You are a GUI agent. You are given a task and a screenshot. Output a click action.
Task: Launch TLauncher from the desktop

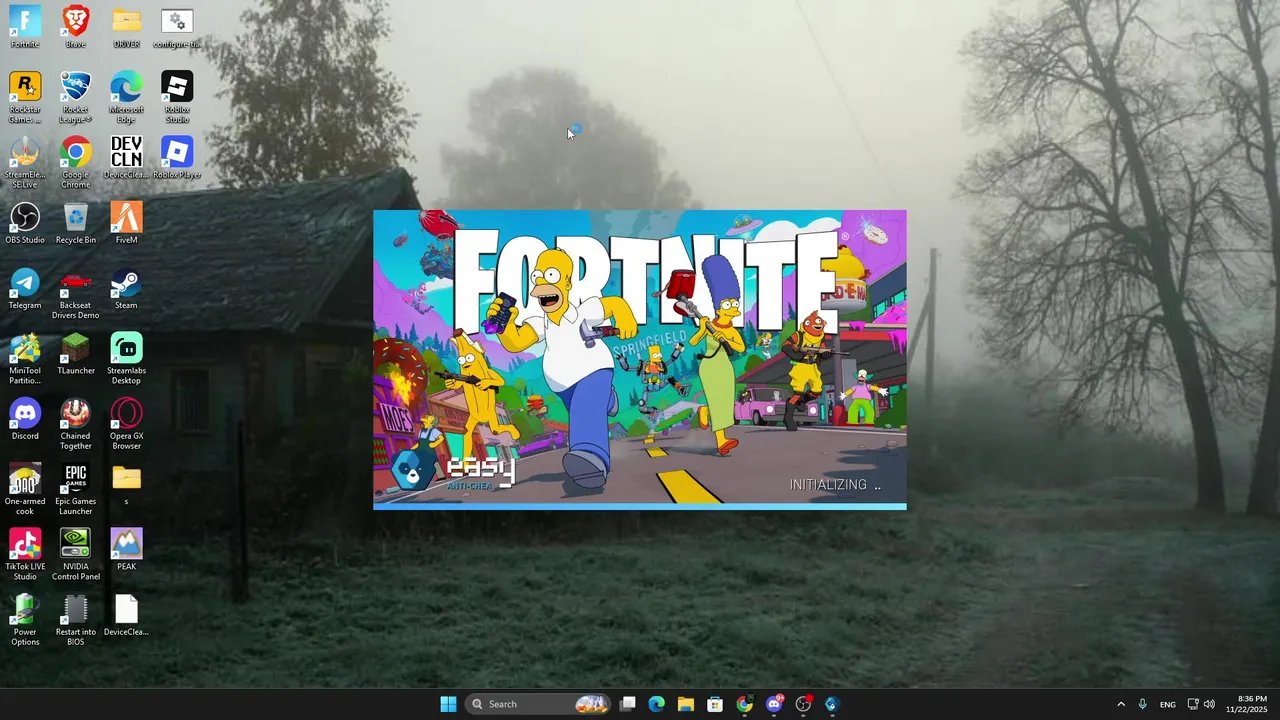[75, 354]
